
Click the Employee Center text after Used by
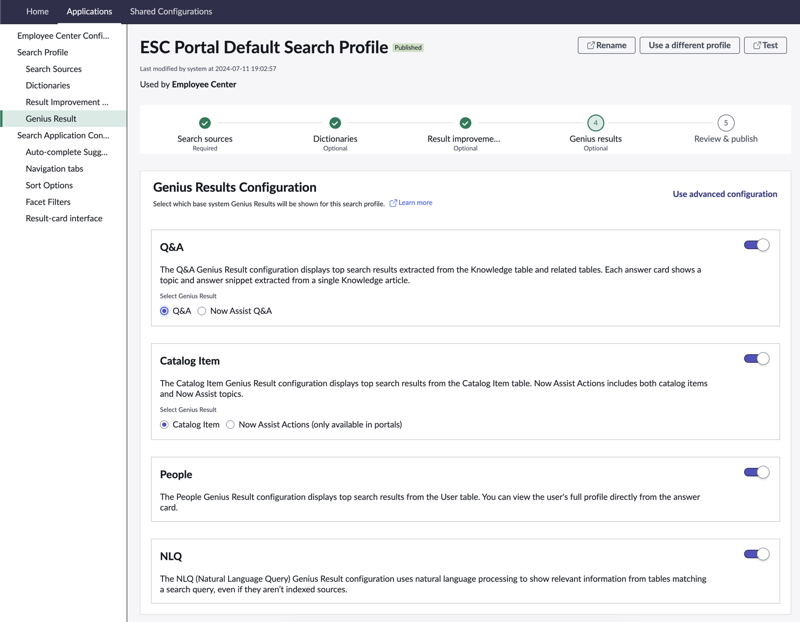(204, 84)
